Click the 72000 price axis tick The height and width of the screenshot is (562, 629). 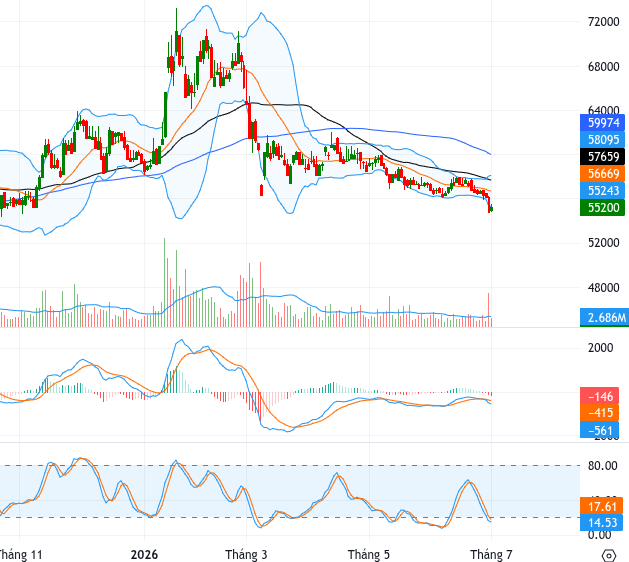[603, 22]
